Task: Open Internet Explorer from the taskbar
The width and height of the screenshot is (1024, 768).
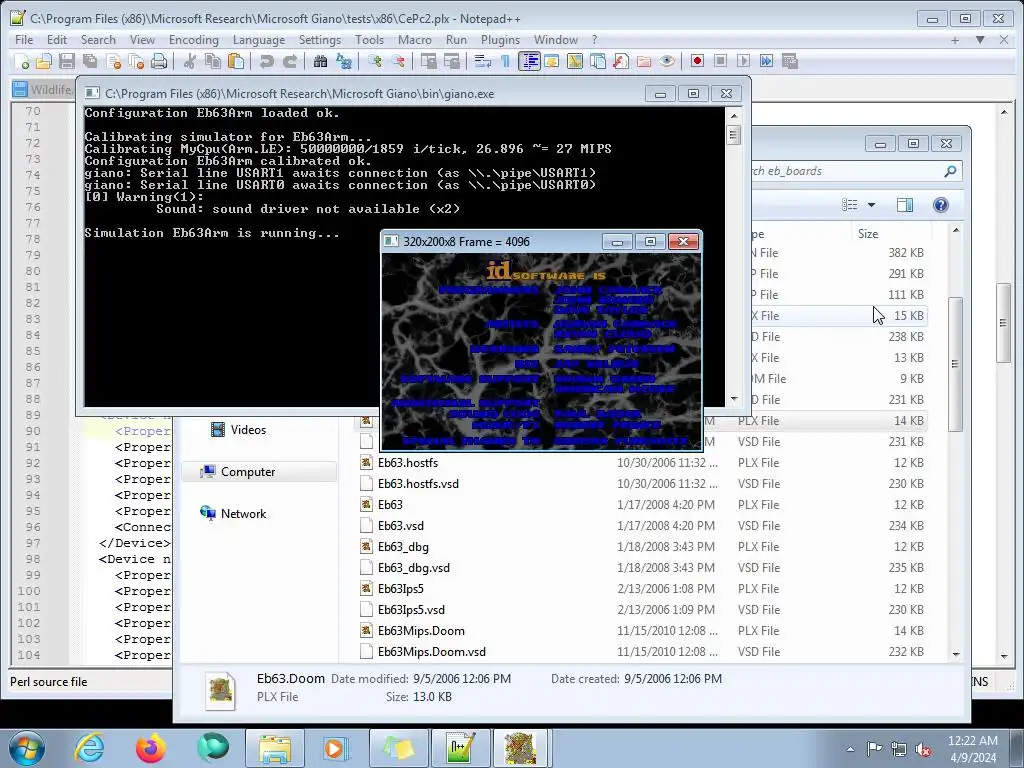Action: click(x=89, y=748)
